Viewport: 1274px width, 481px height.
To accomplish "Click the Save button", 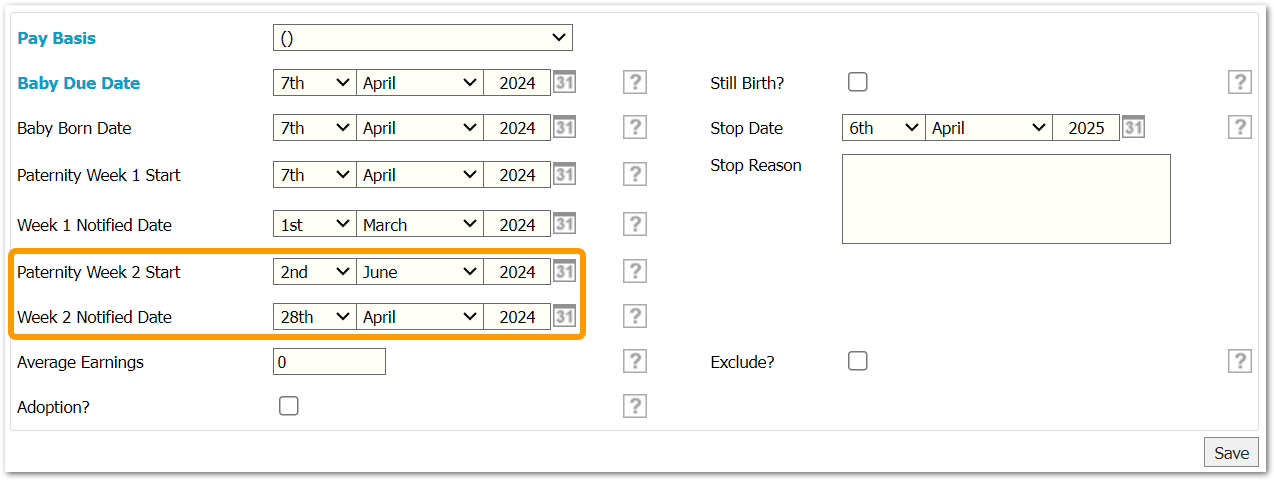I will pyautogui.click(x=1231, y=453).
